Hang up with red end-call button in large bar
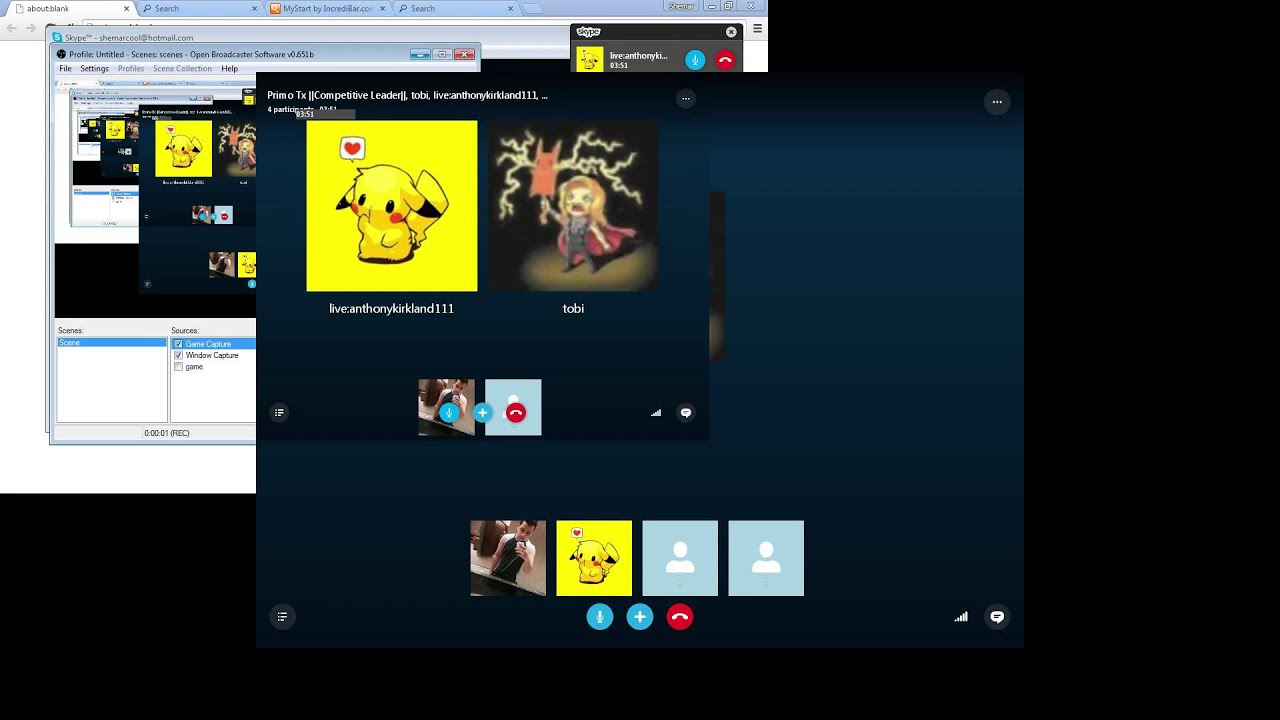 (x=680, y=617)
